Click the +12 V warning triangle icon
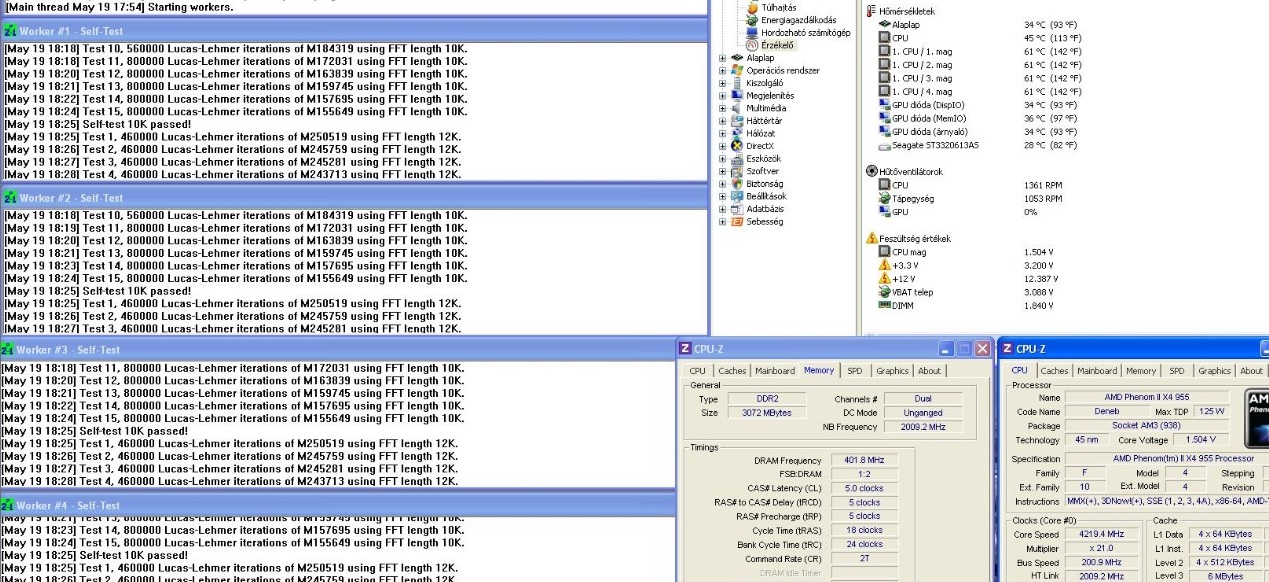The height and width of the screenshot is (582, 1269). (x=884, y=278)
